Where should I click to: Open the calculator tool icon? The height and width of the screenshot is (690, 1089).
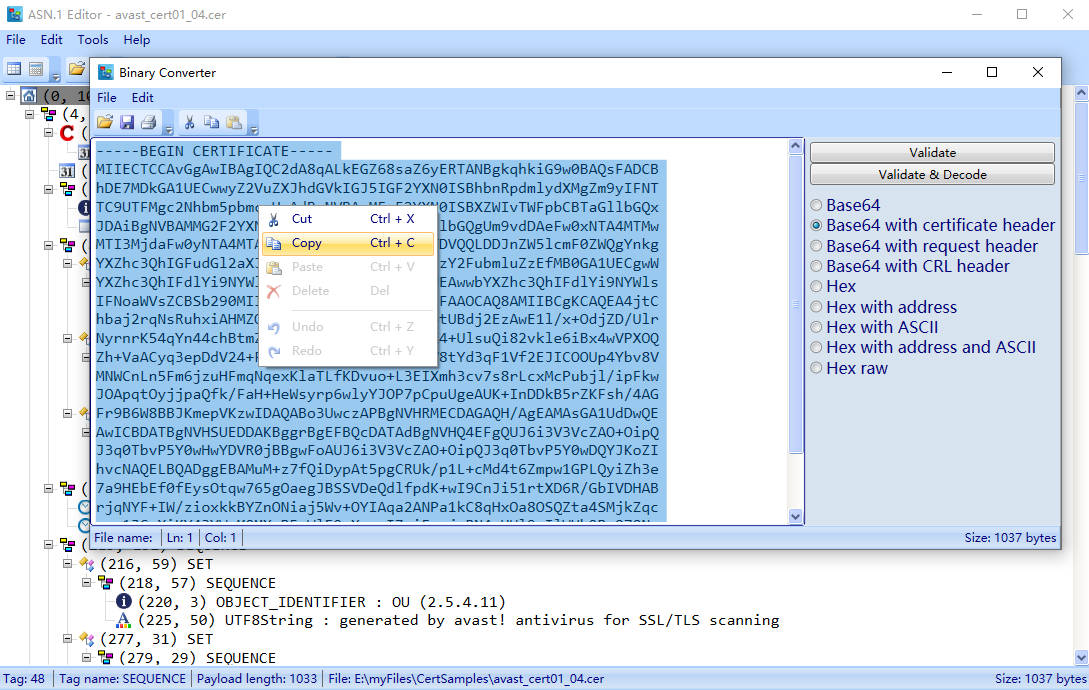click(36, 68)
